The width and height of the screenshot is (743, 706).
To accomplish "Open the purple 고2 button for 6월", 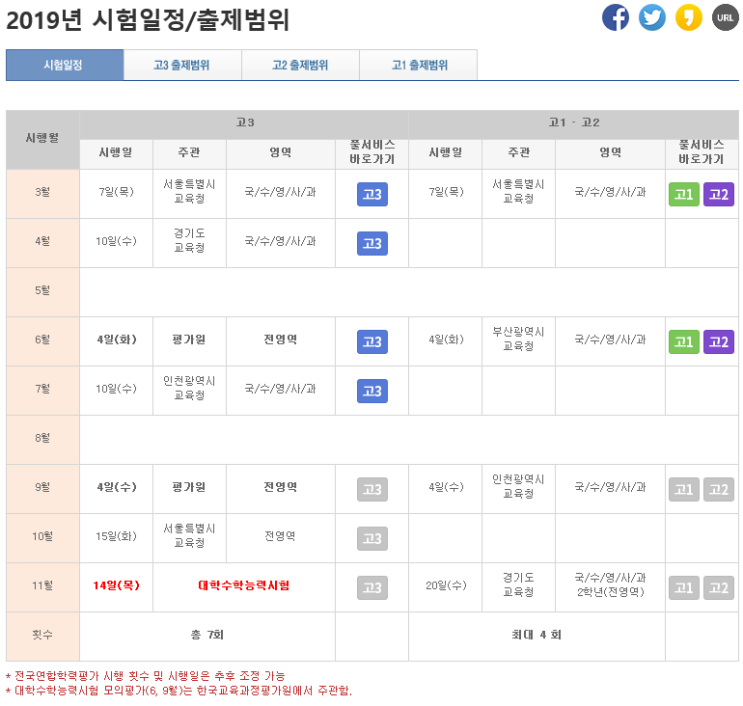I will pyautogui.click(x=719, y=342).
